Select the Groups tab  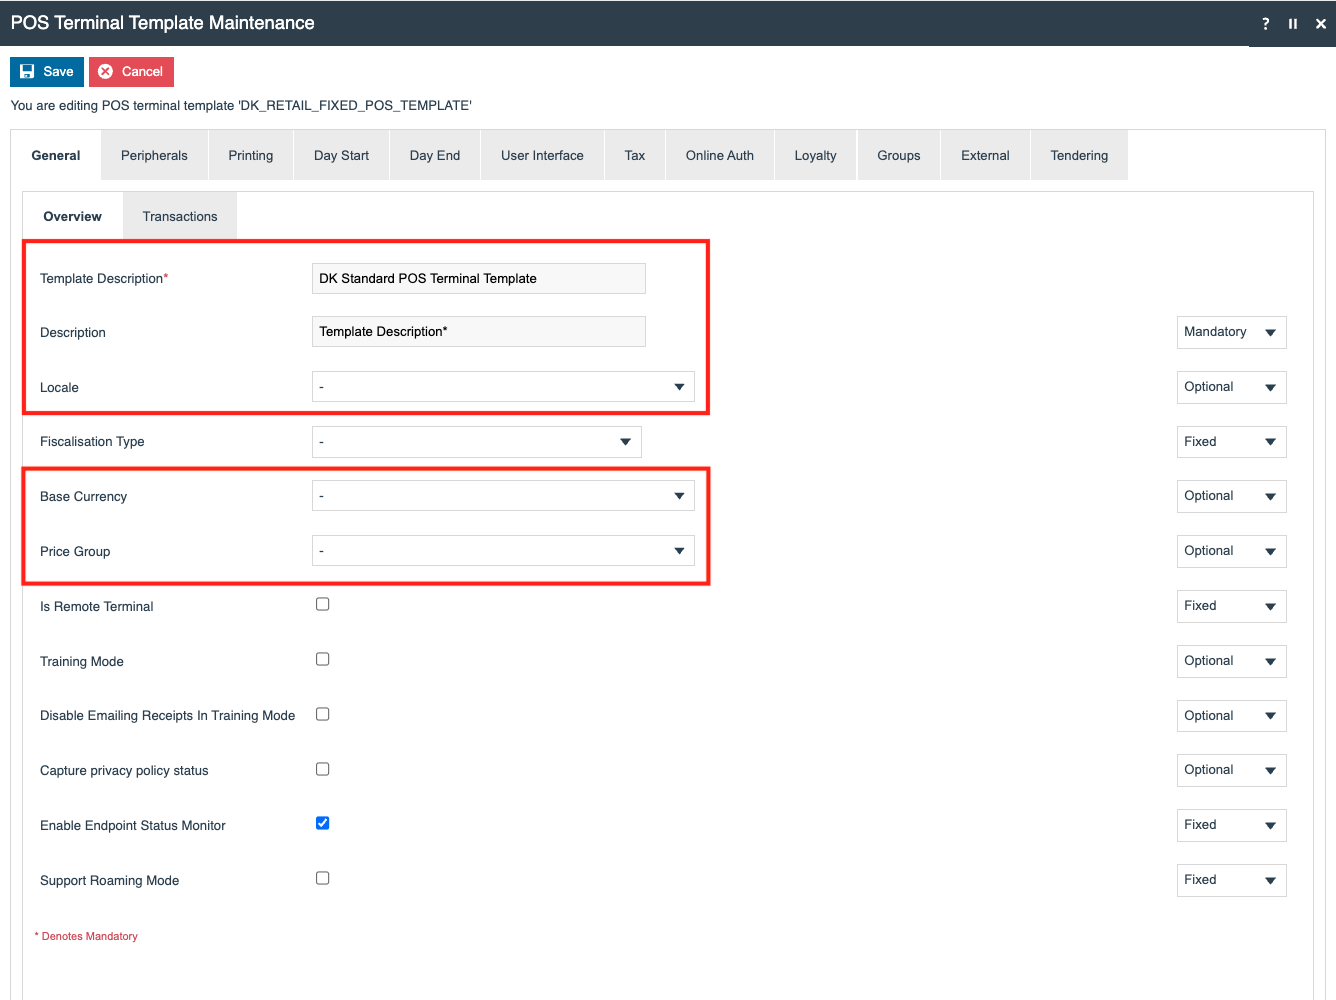pos(899,155)
